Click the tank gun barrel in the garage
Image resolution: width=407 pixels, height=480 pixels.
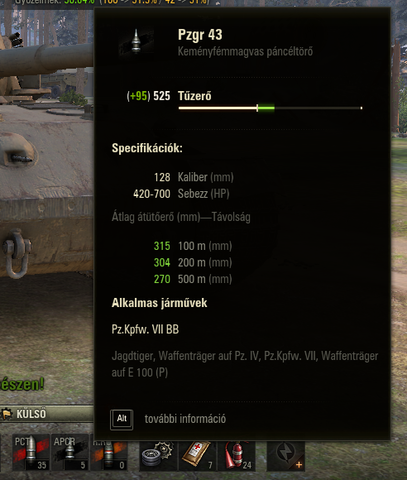[46, 60]
